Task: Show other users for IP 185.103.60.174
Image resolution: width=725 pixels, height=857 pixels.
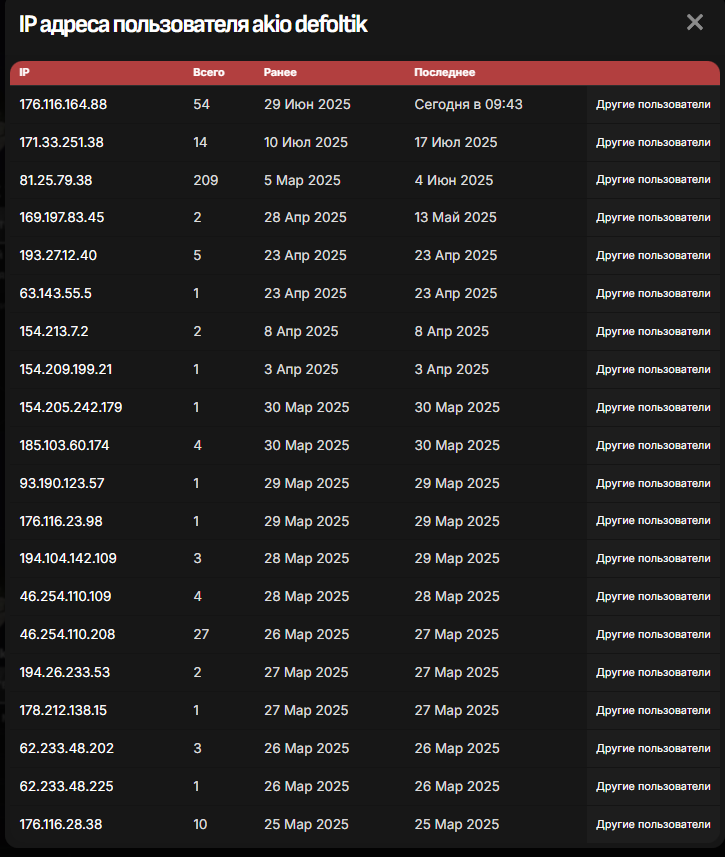Action: point(653,445)
